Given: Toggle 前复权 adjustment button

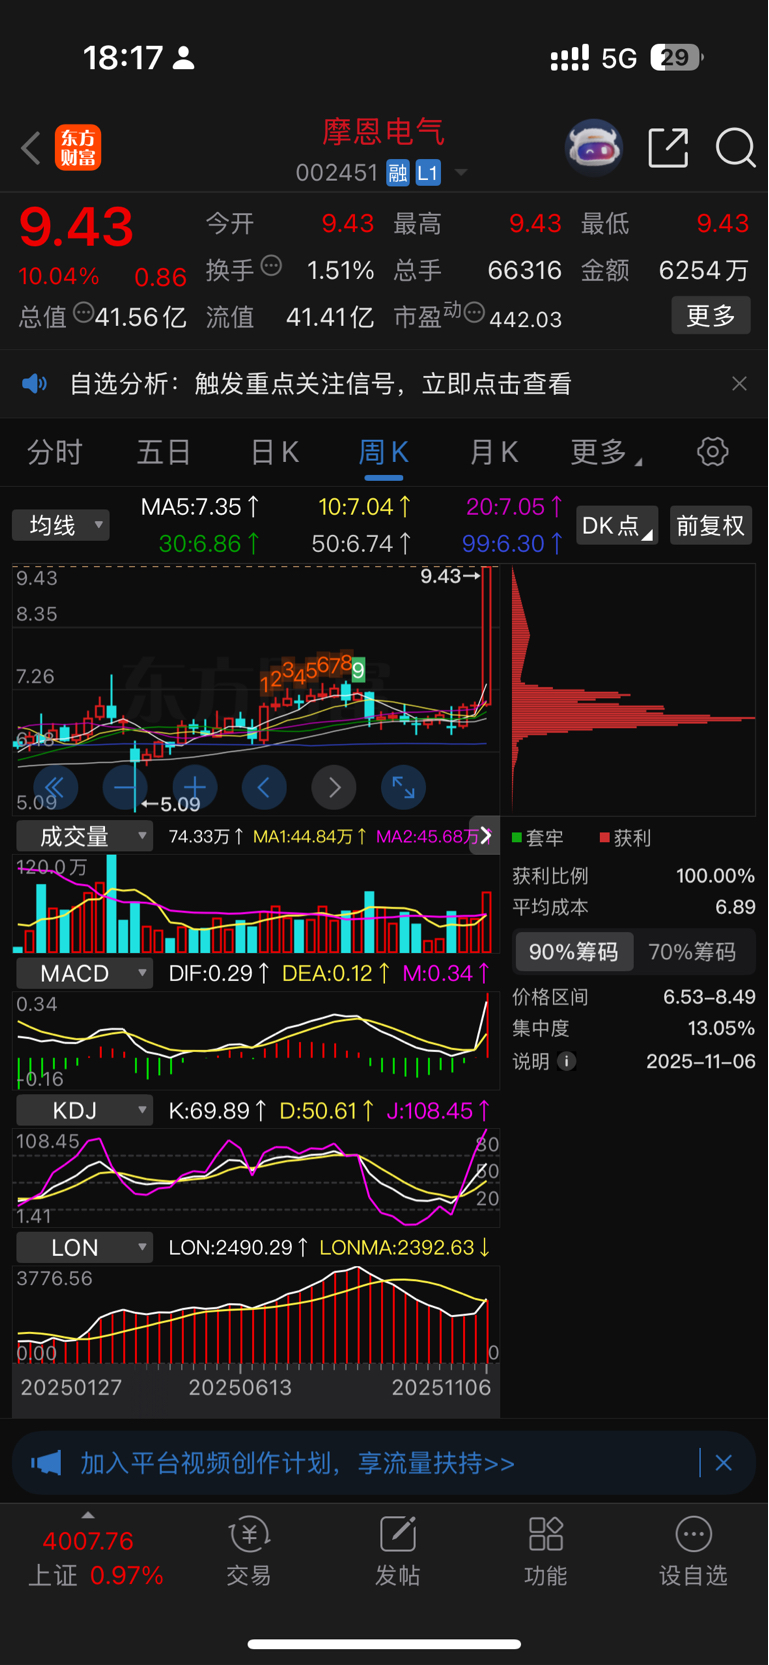Looking at the screenshot, I should pyautogui.click(x=710, y=526).
